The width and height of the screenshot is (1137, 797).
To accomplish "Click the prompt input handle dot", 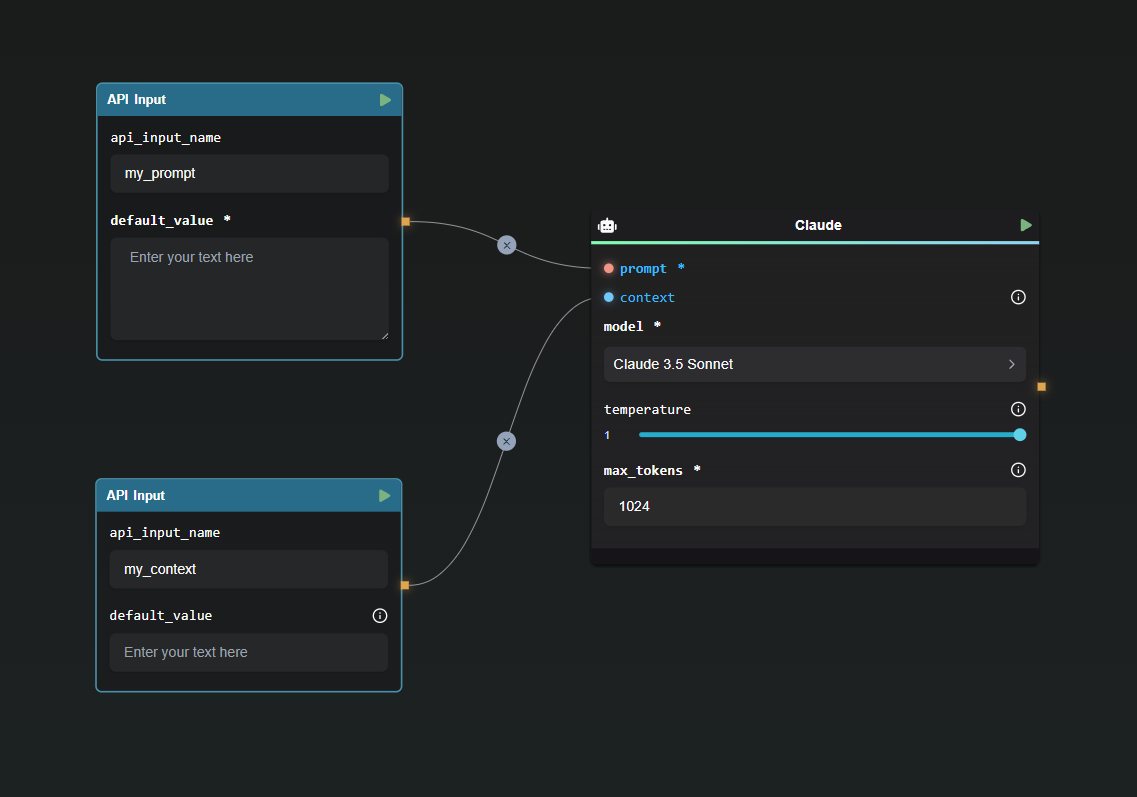I will pos(608,268).
